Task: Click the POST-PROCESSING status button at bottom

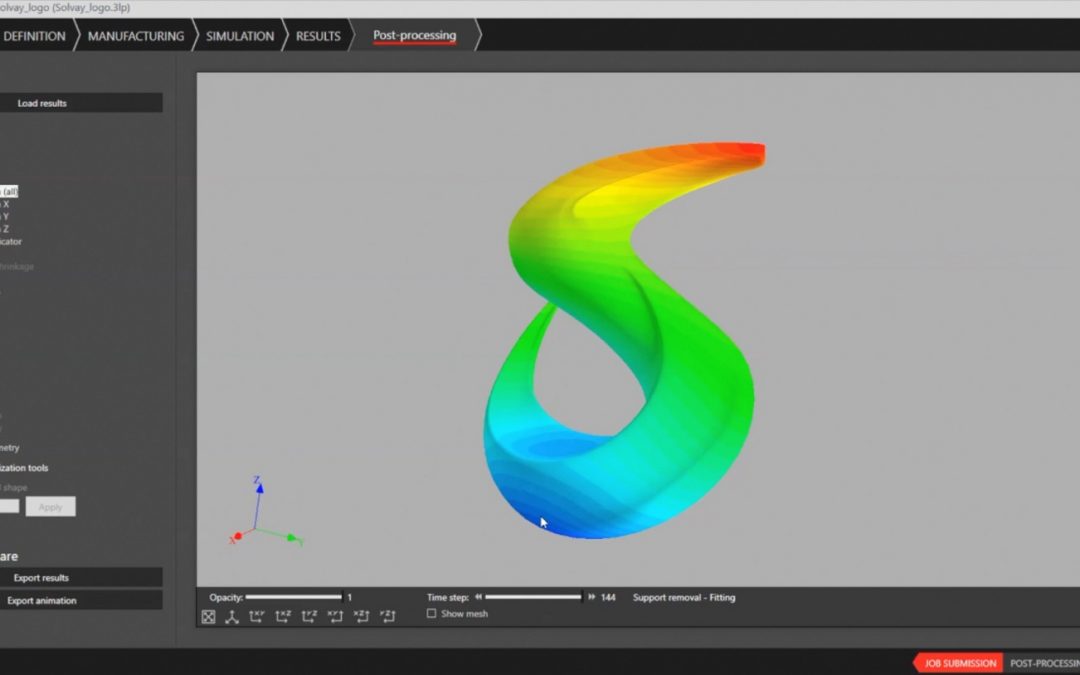Action: [1043, 663]
